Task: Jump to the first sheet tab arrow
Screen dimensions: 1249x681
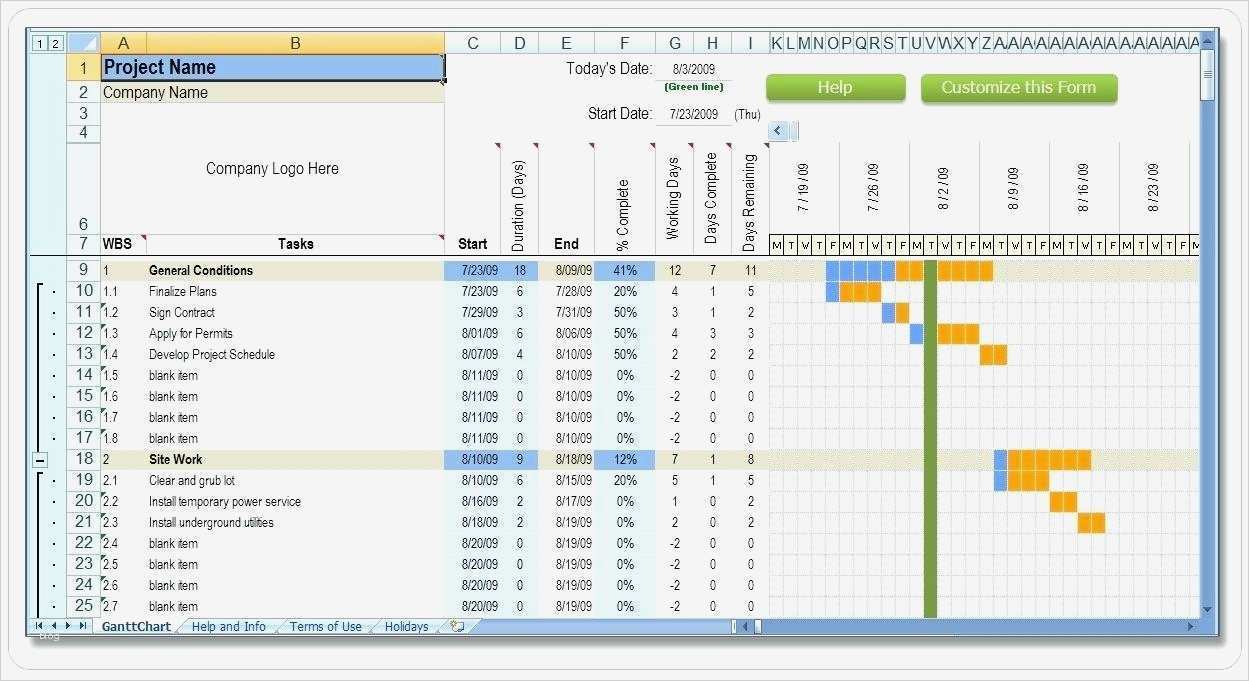Action: point(40,626)
